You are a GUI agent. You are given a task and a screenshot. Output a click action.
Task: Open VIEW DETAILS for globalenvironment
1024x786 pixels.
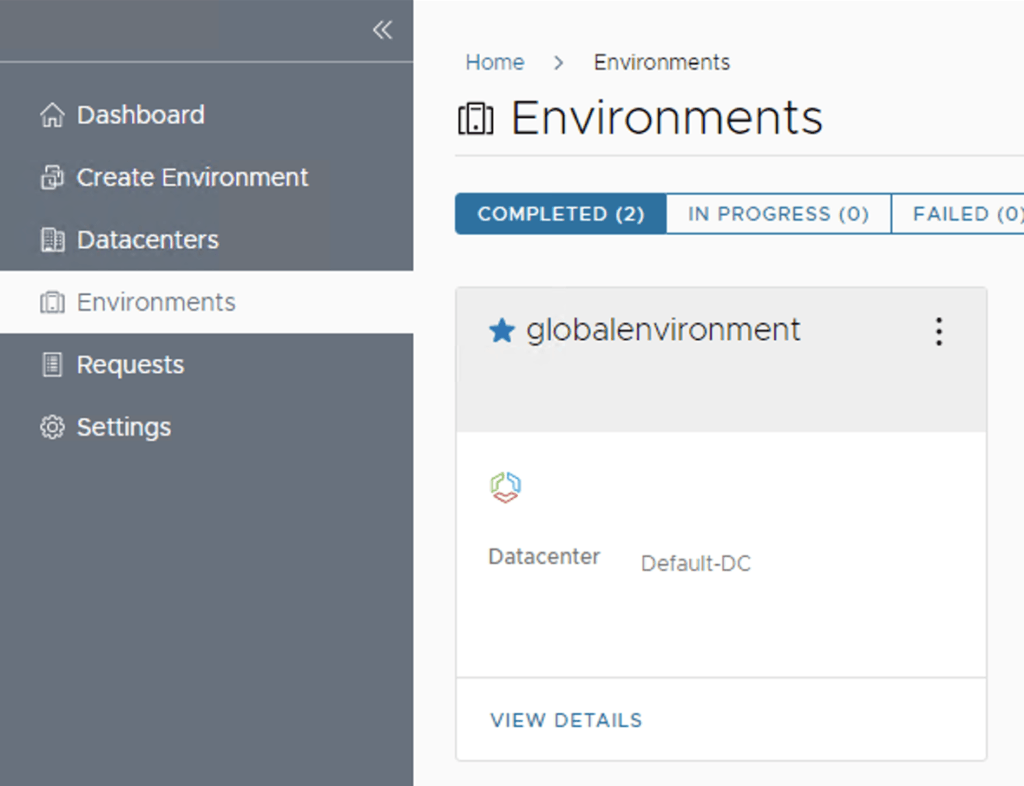pos(566,720)
